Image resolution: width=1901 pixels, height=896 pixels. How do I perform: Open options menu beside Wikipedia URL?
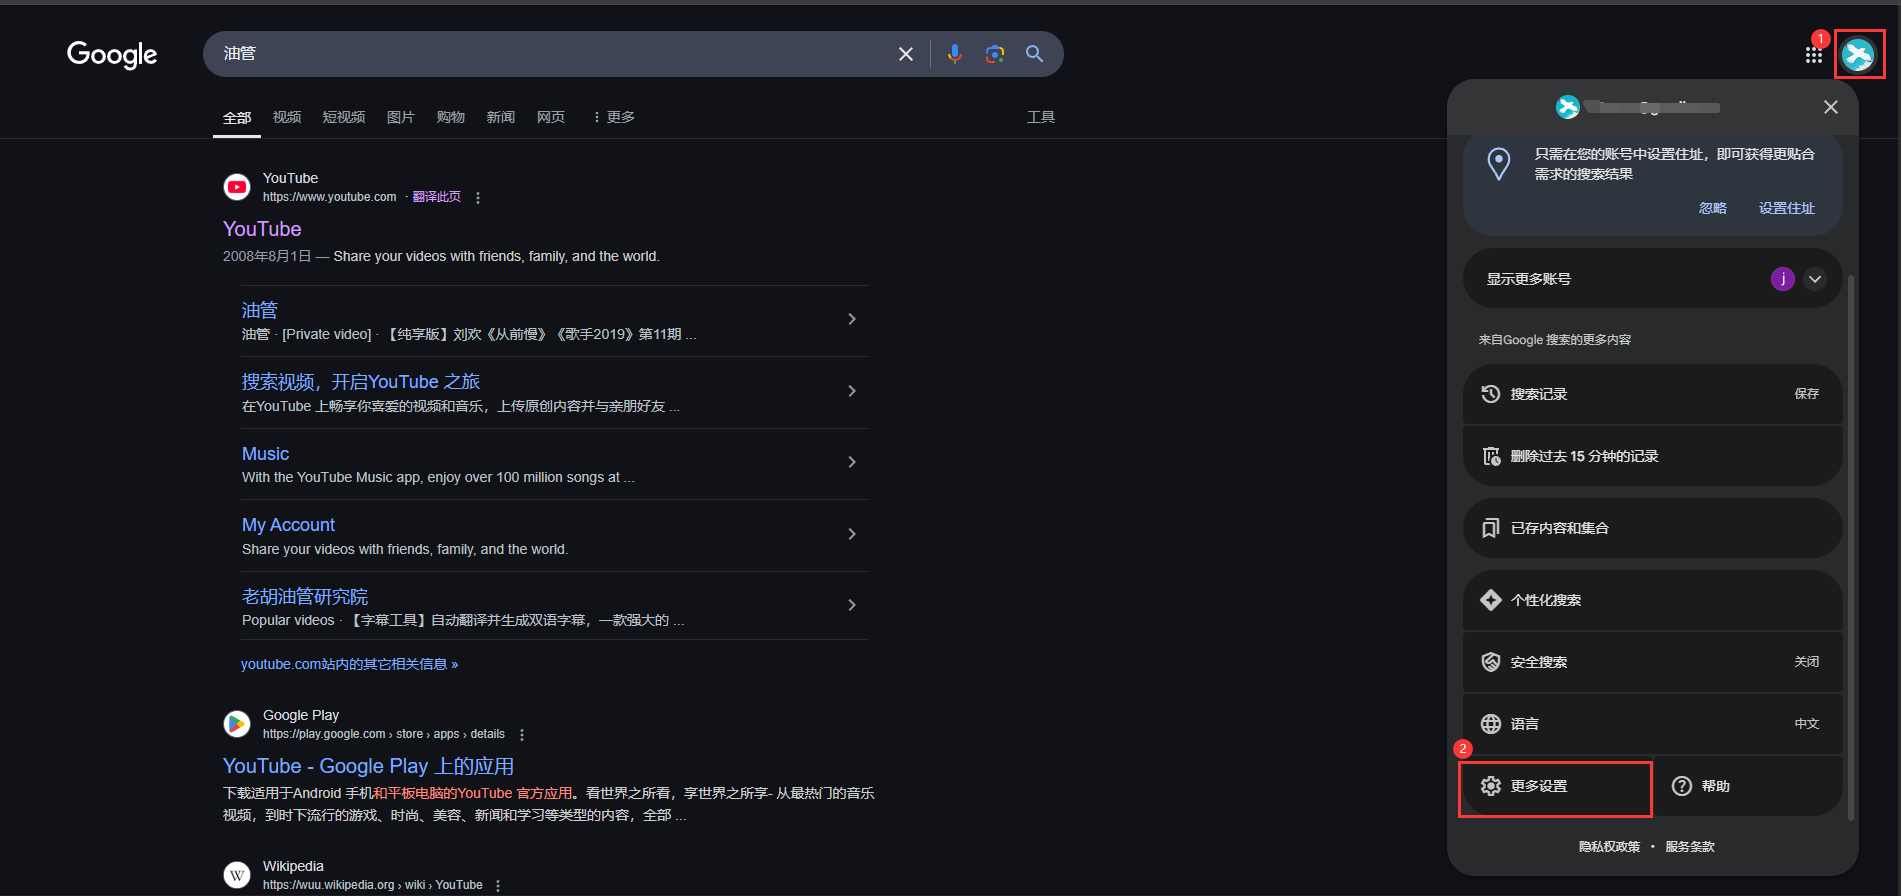[498, 886]
